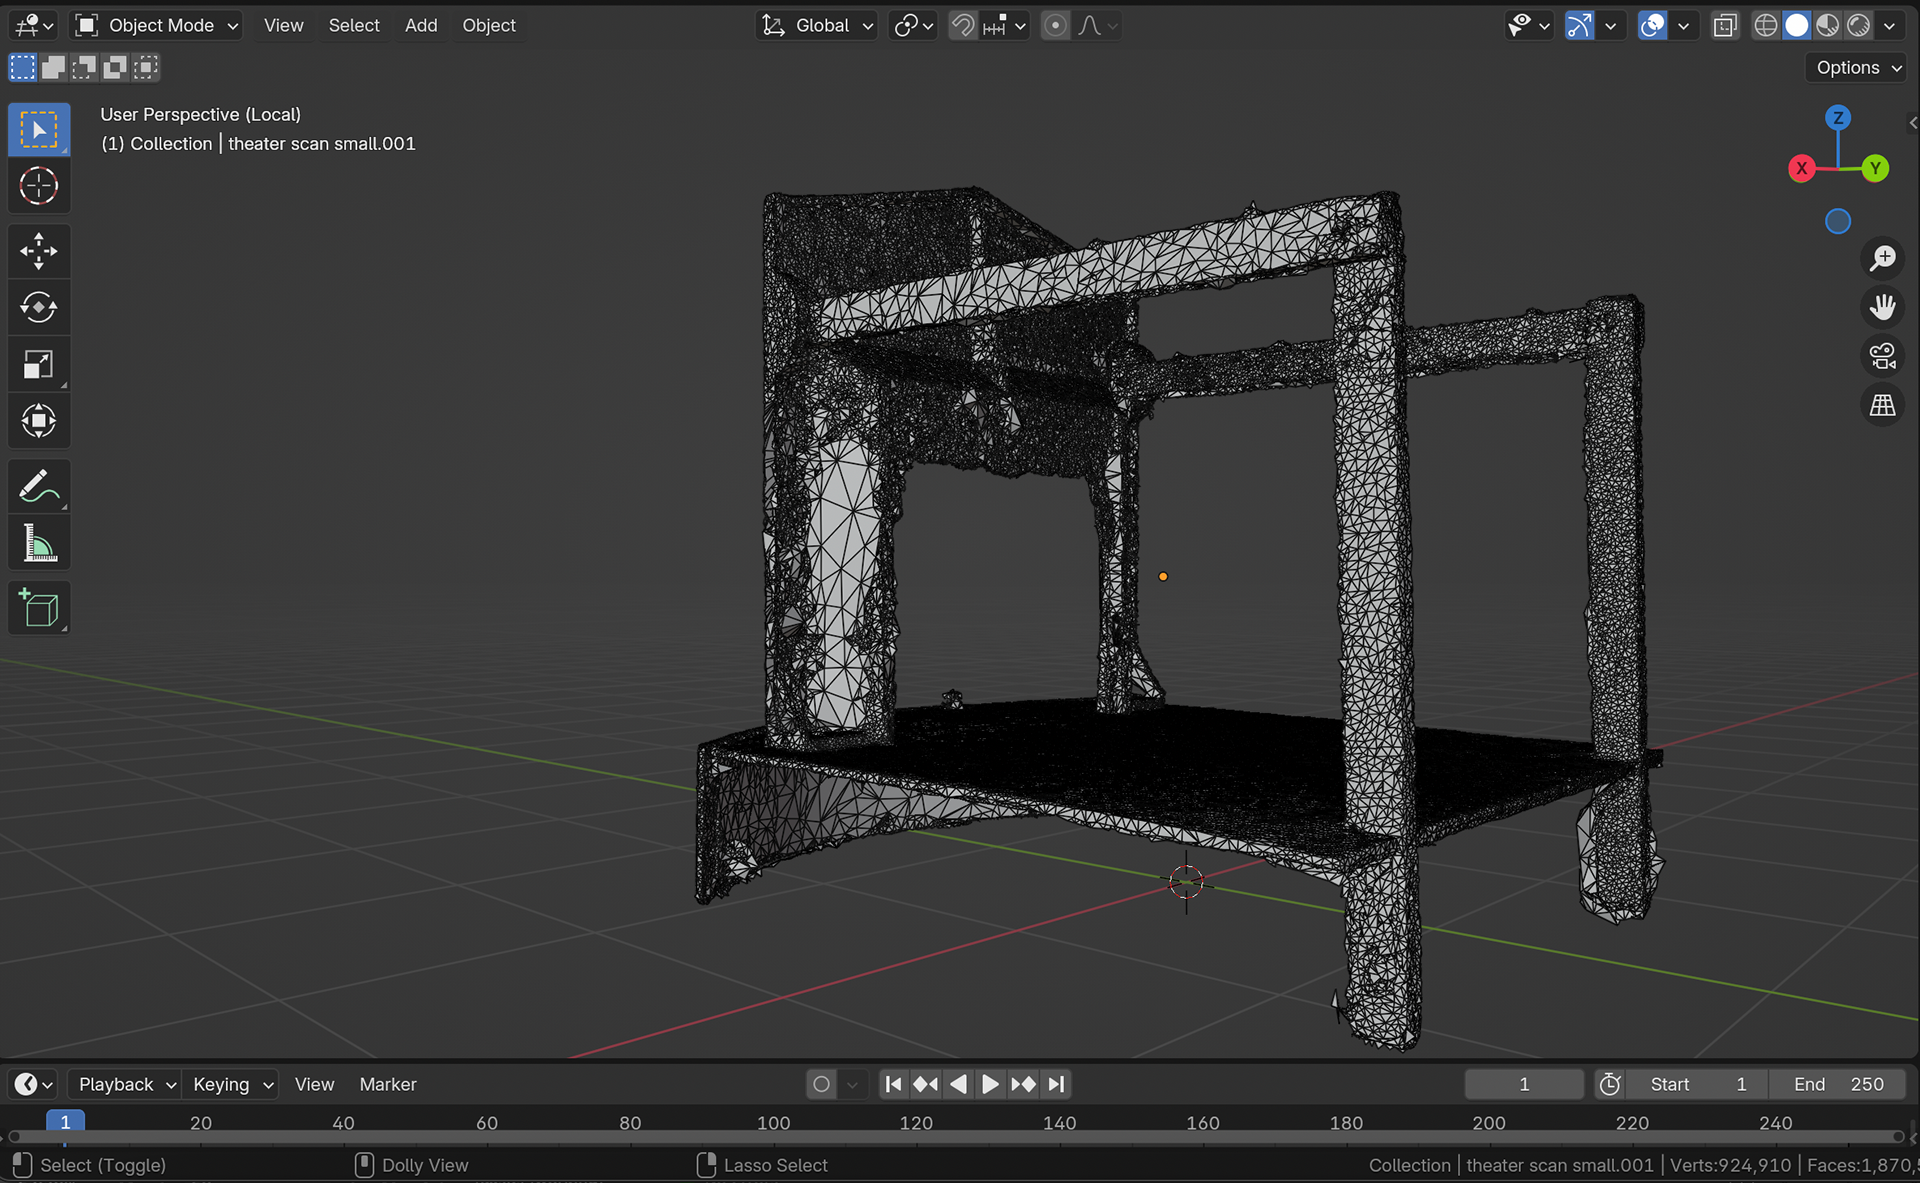
Task: Open the Select menu
Action: (x=354, y=25)
